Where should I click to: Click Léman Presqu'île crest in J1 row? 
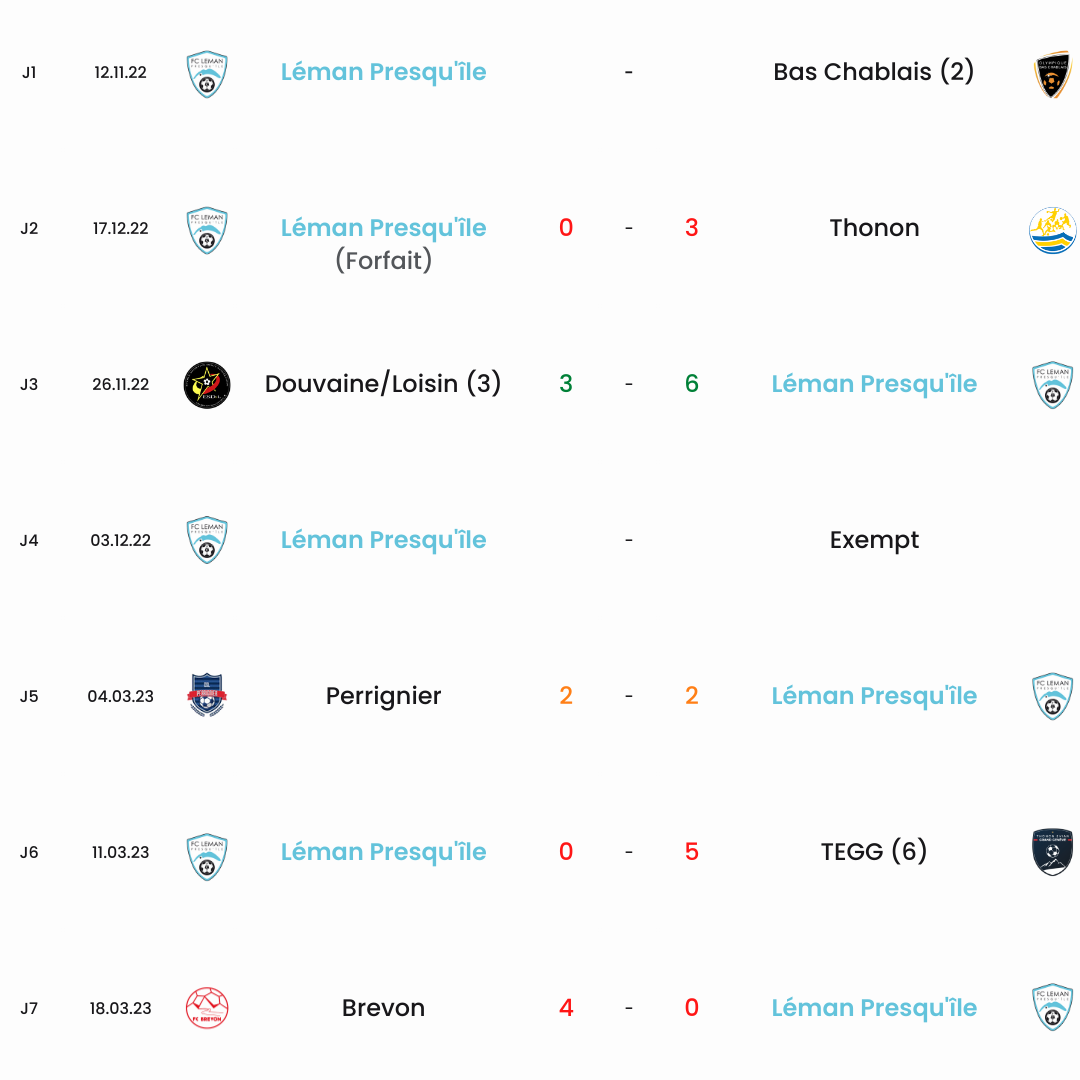[207, 74]
